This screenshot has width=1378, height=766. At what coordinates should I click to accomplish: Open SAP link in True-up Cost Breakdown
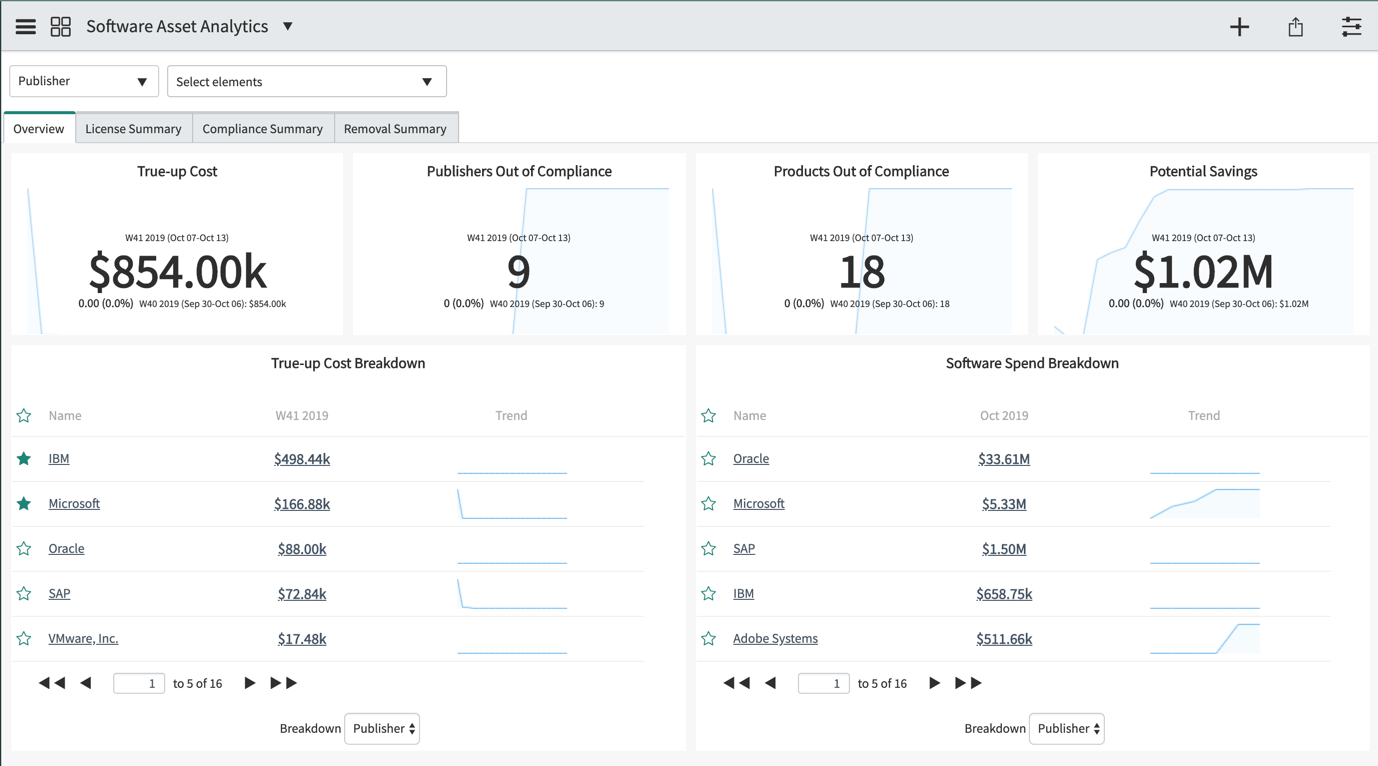click(x=59, y=594)
